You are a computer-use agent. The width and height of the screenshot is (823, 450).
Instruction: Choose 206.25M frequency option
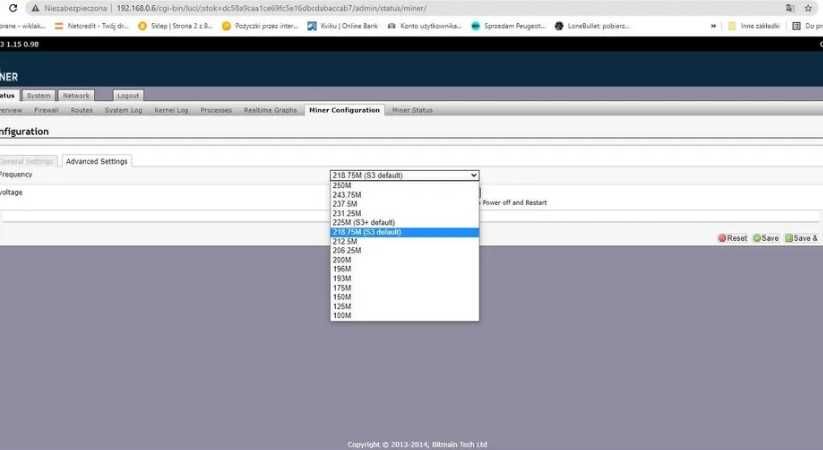point(405,250)
